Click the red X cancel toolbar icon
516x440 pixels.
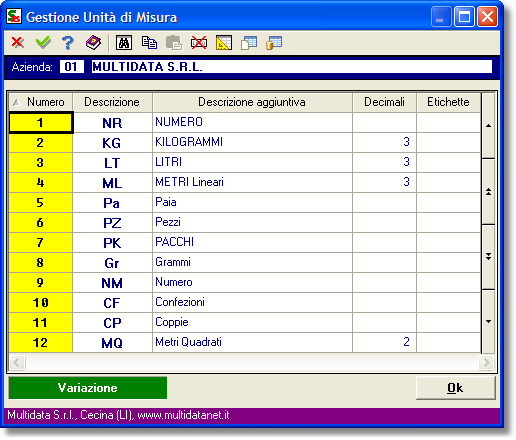pos(18,43)
